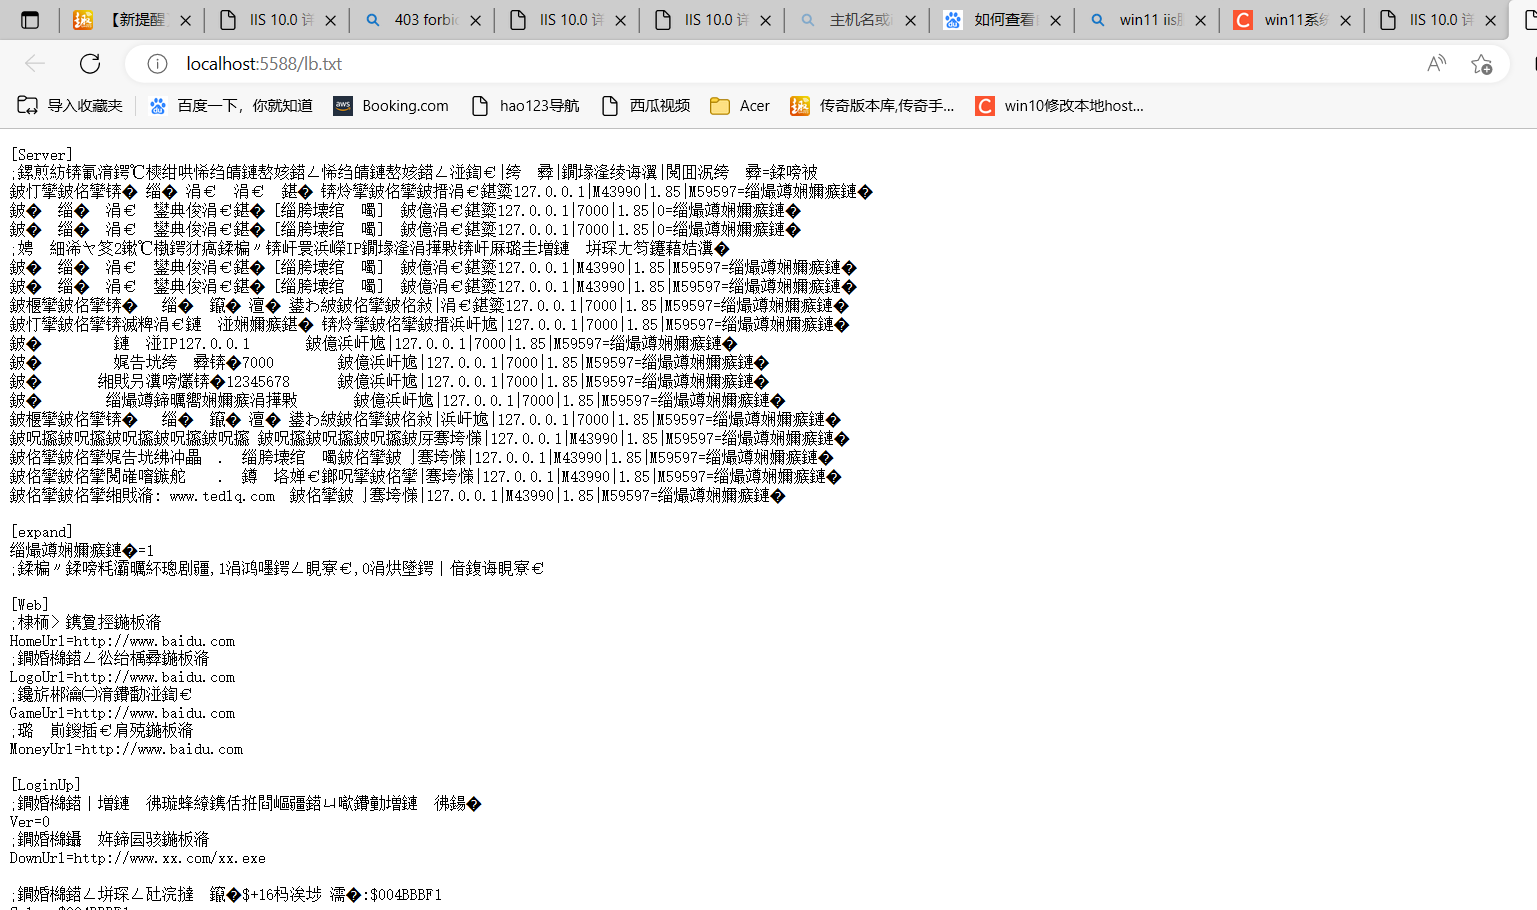Open the 导入收藏夹 bookmark
1537x910 pixels.
pos(70,106)
